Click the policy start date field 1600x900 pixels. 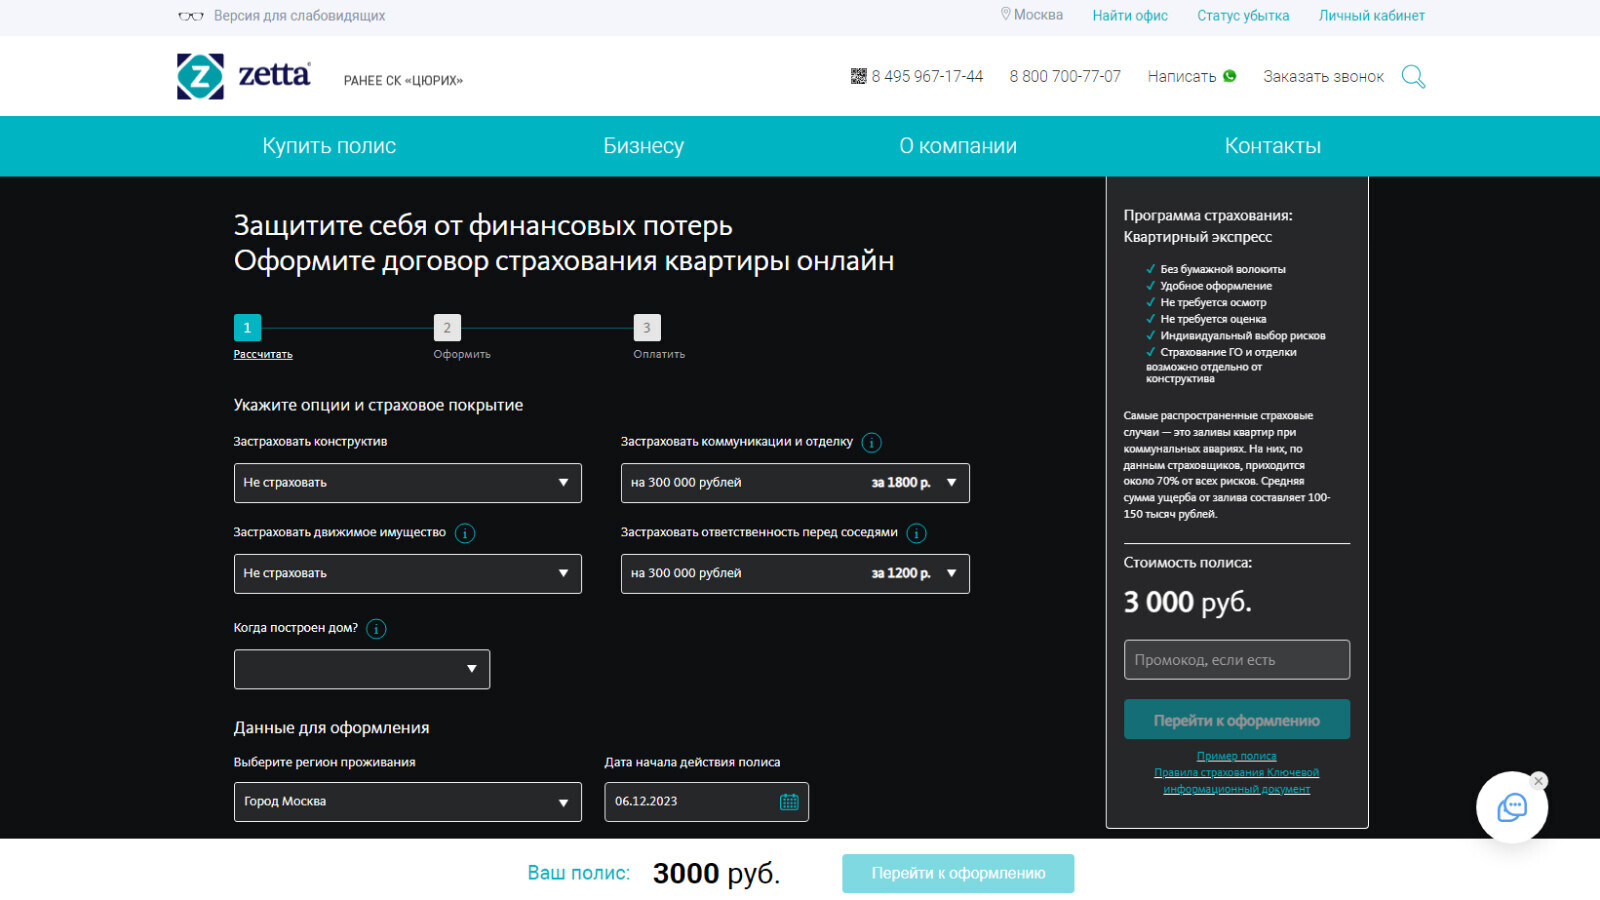click(706, 802)
